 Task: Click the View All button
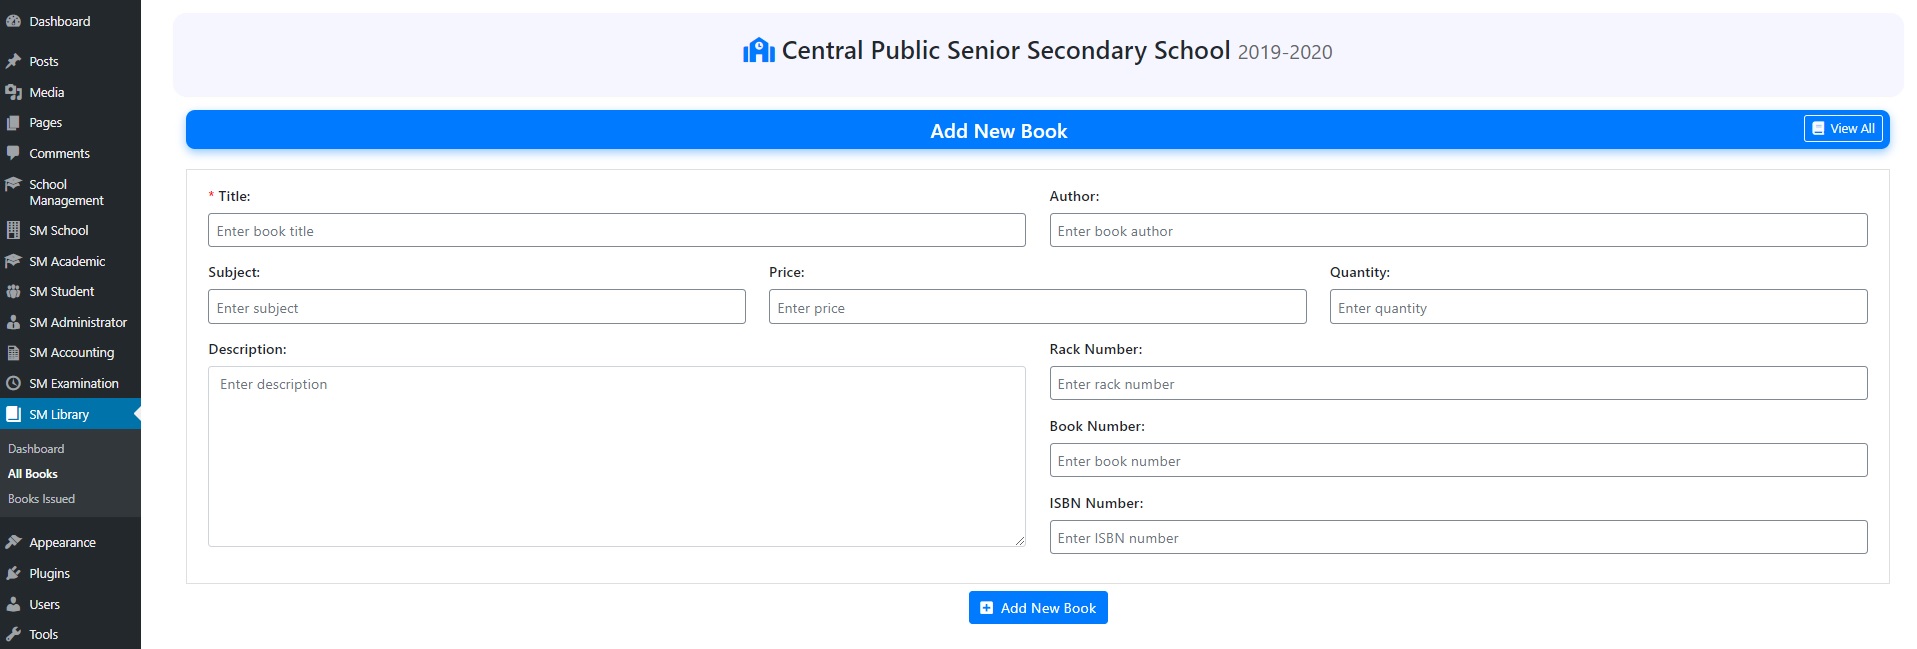click(x=1842, y=128)
